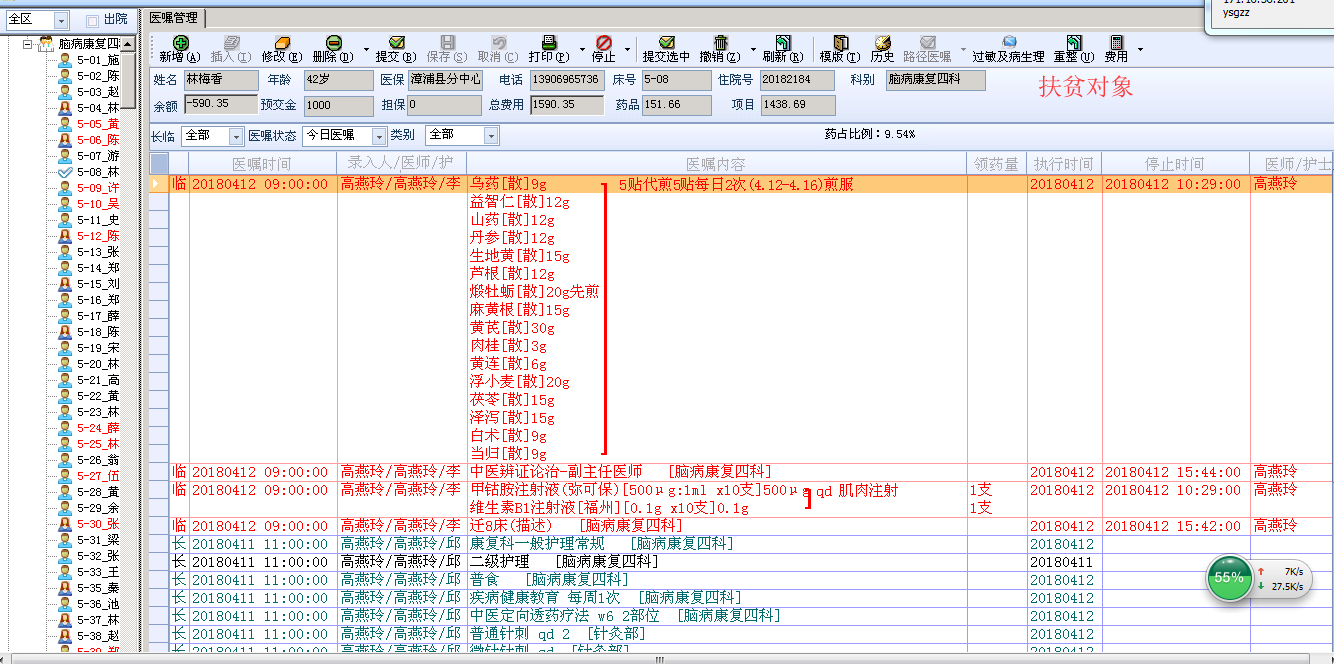Click the 路径医嘱 toolbar icon
1334x664 pixels.
[x=927, y=43]
